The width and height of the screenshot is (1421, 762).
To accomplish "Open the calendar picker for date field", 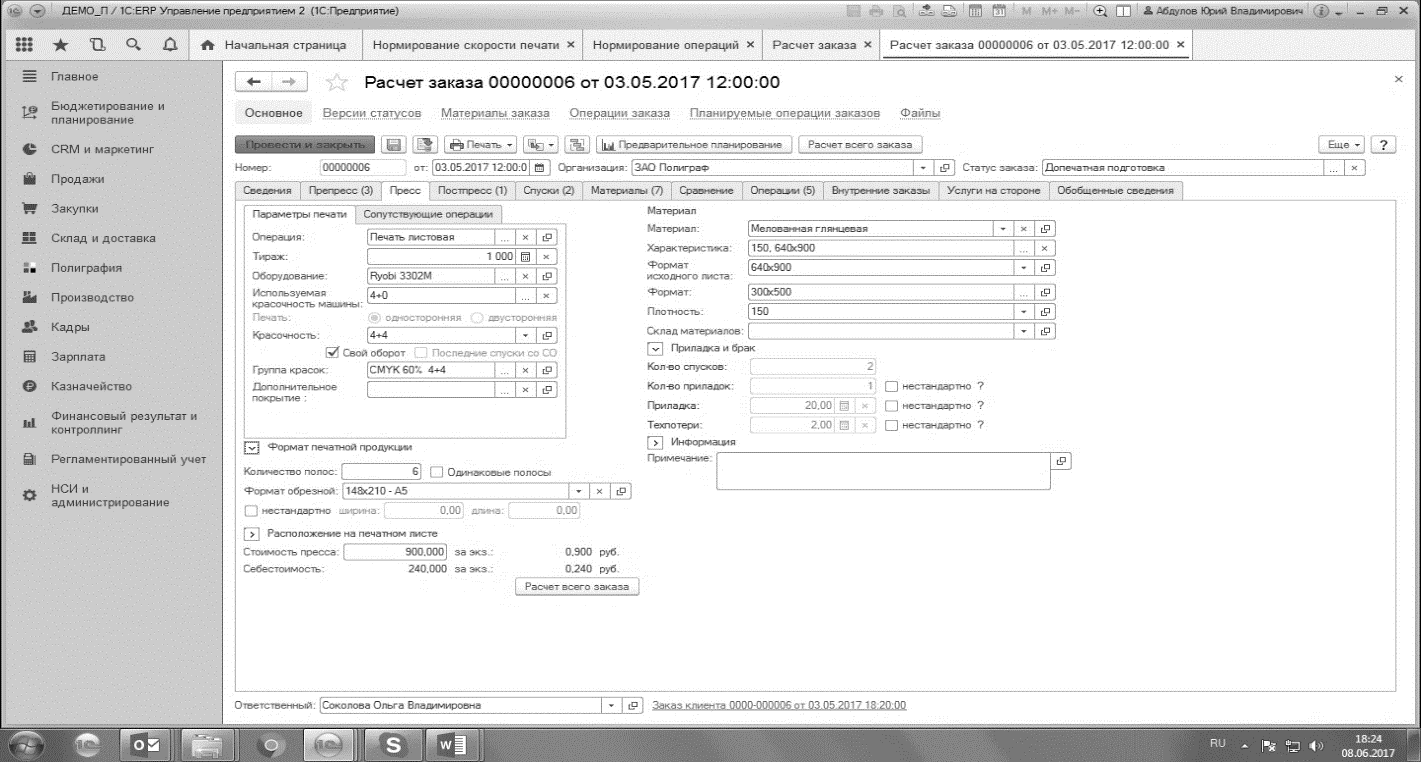I will coord(540,168).
